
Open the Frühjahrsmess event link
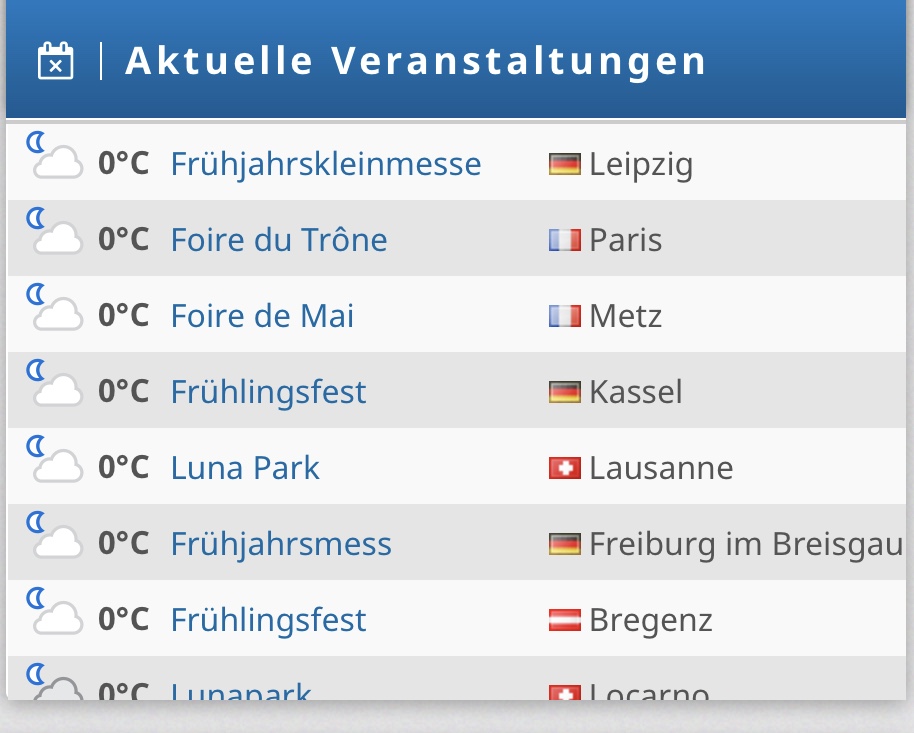281,544
